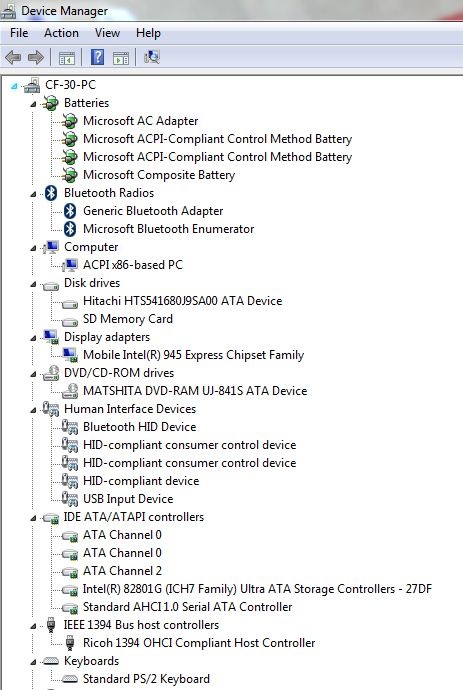
Task: Collapse the Batteries category
Action: point(33,104)
